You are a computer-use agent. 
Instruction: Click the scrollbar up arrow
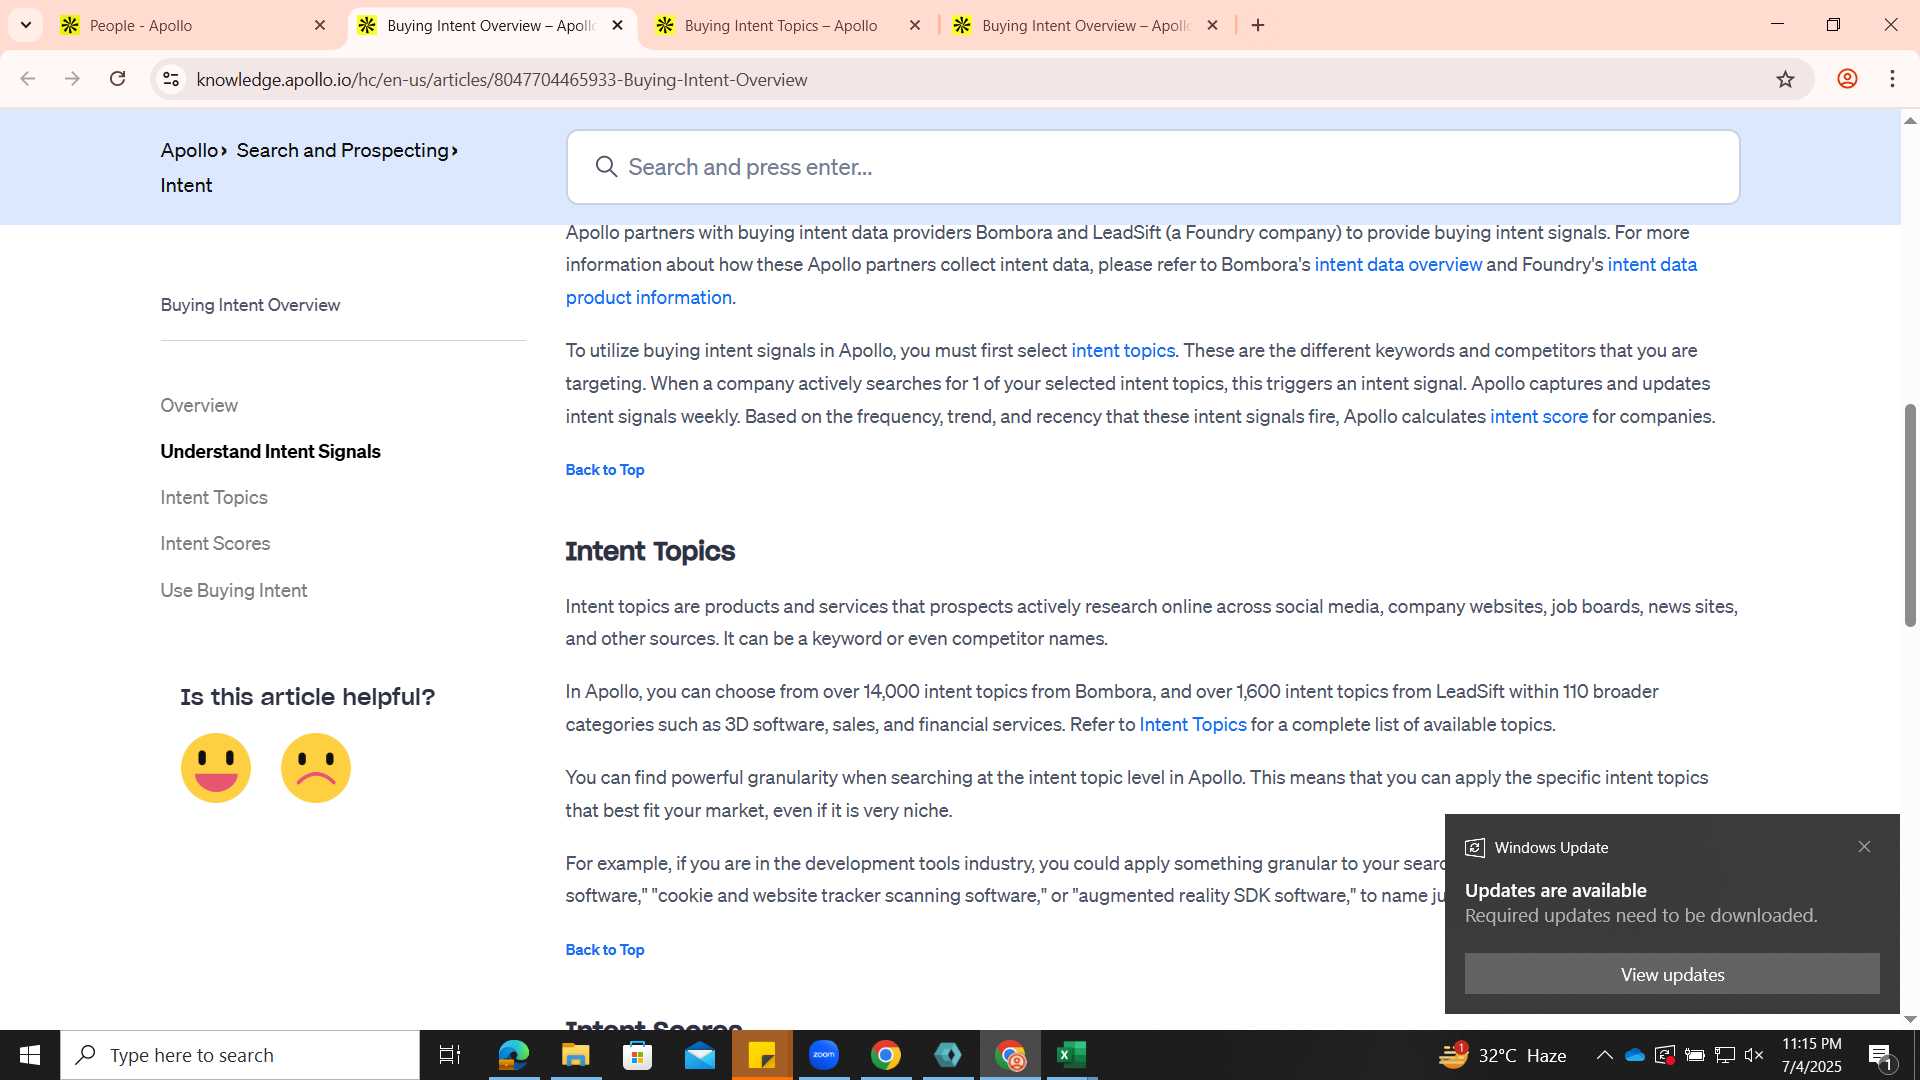pos(1910,120)
